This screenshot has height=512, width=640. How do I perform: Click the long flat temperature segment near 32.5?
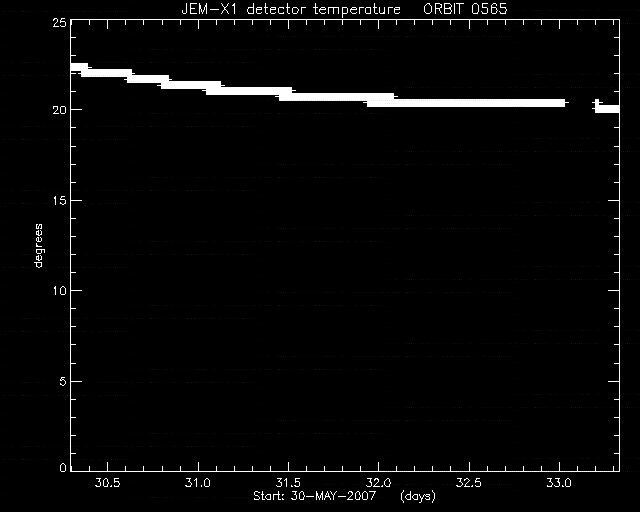(x=466, y=103)
